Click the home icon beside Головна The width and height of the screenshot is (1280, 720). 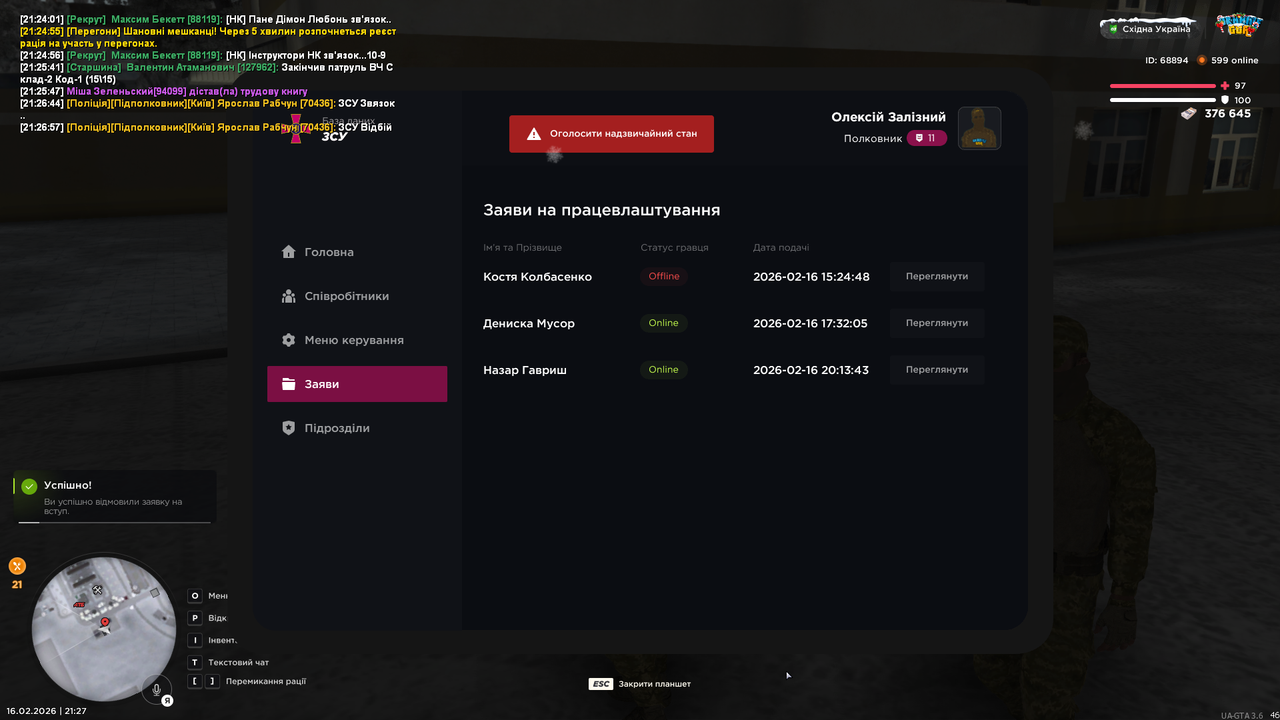(x=289, y=252)
